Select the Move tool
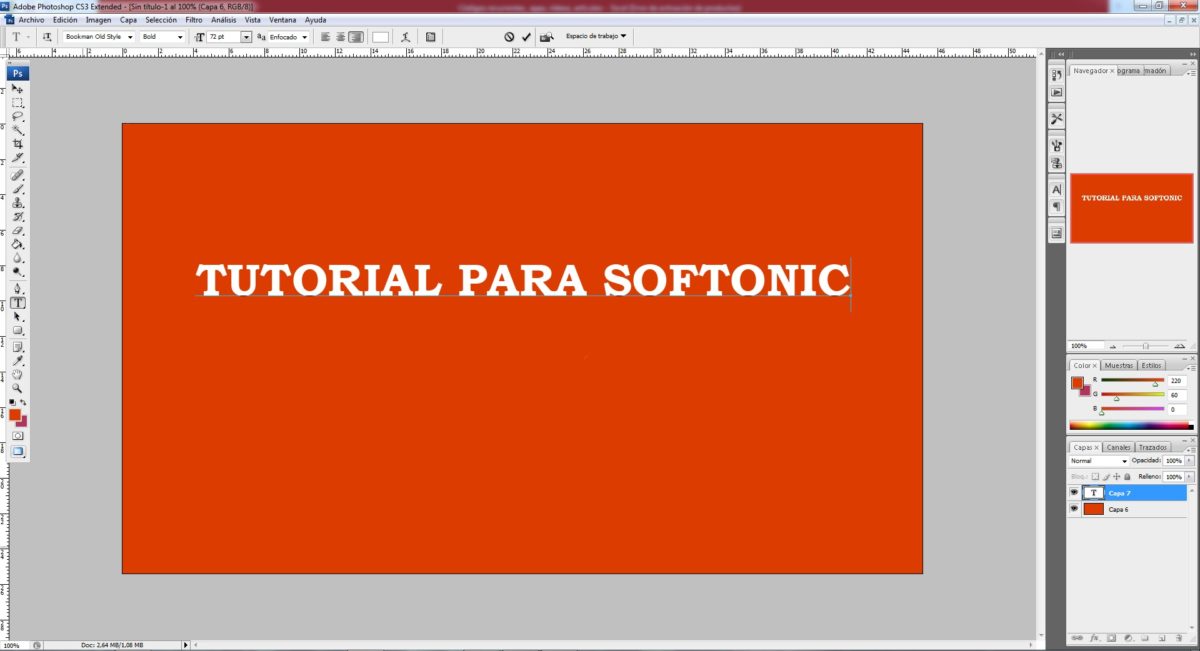Screen dimensions: 1200x651 click(17, 88)
